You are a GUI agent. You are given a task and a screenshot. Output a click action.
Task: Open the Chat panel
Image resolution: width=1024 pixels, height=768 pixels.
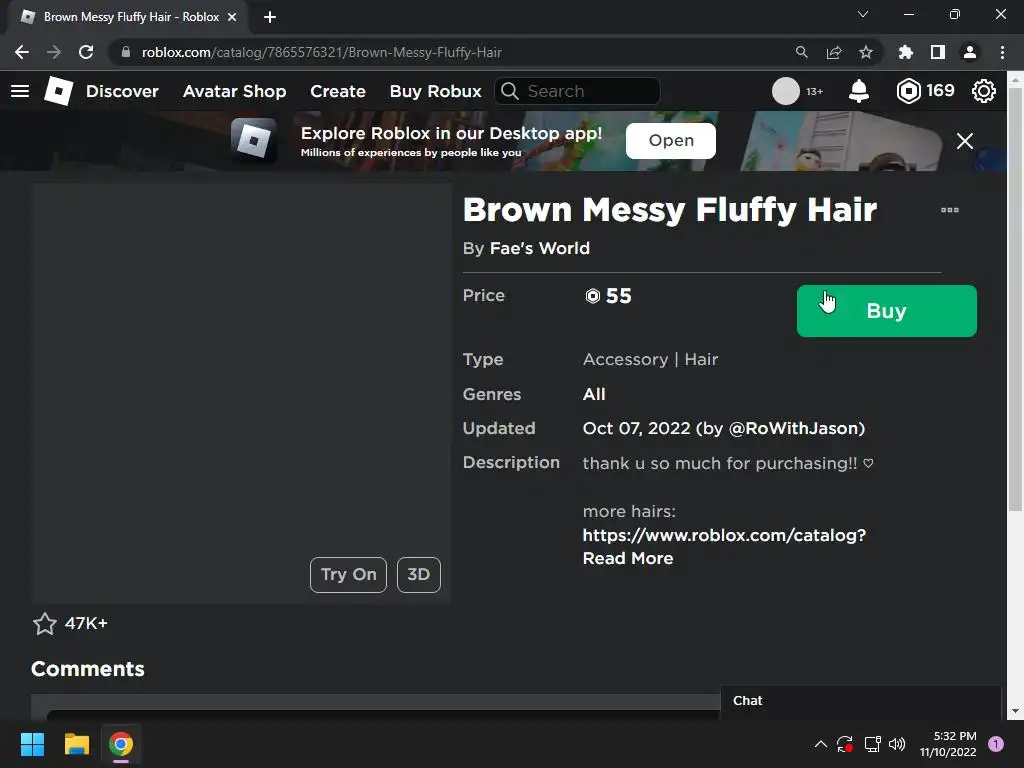tap(860, 701)
